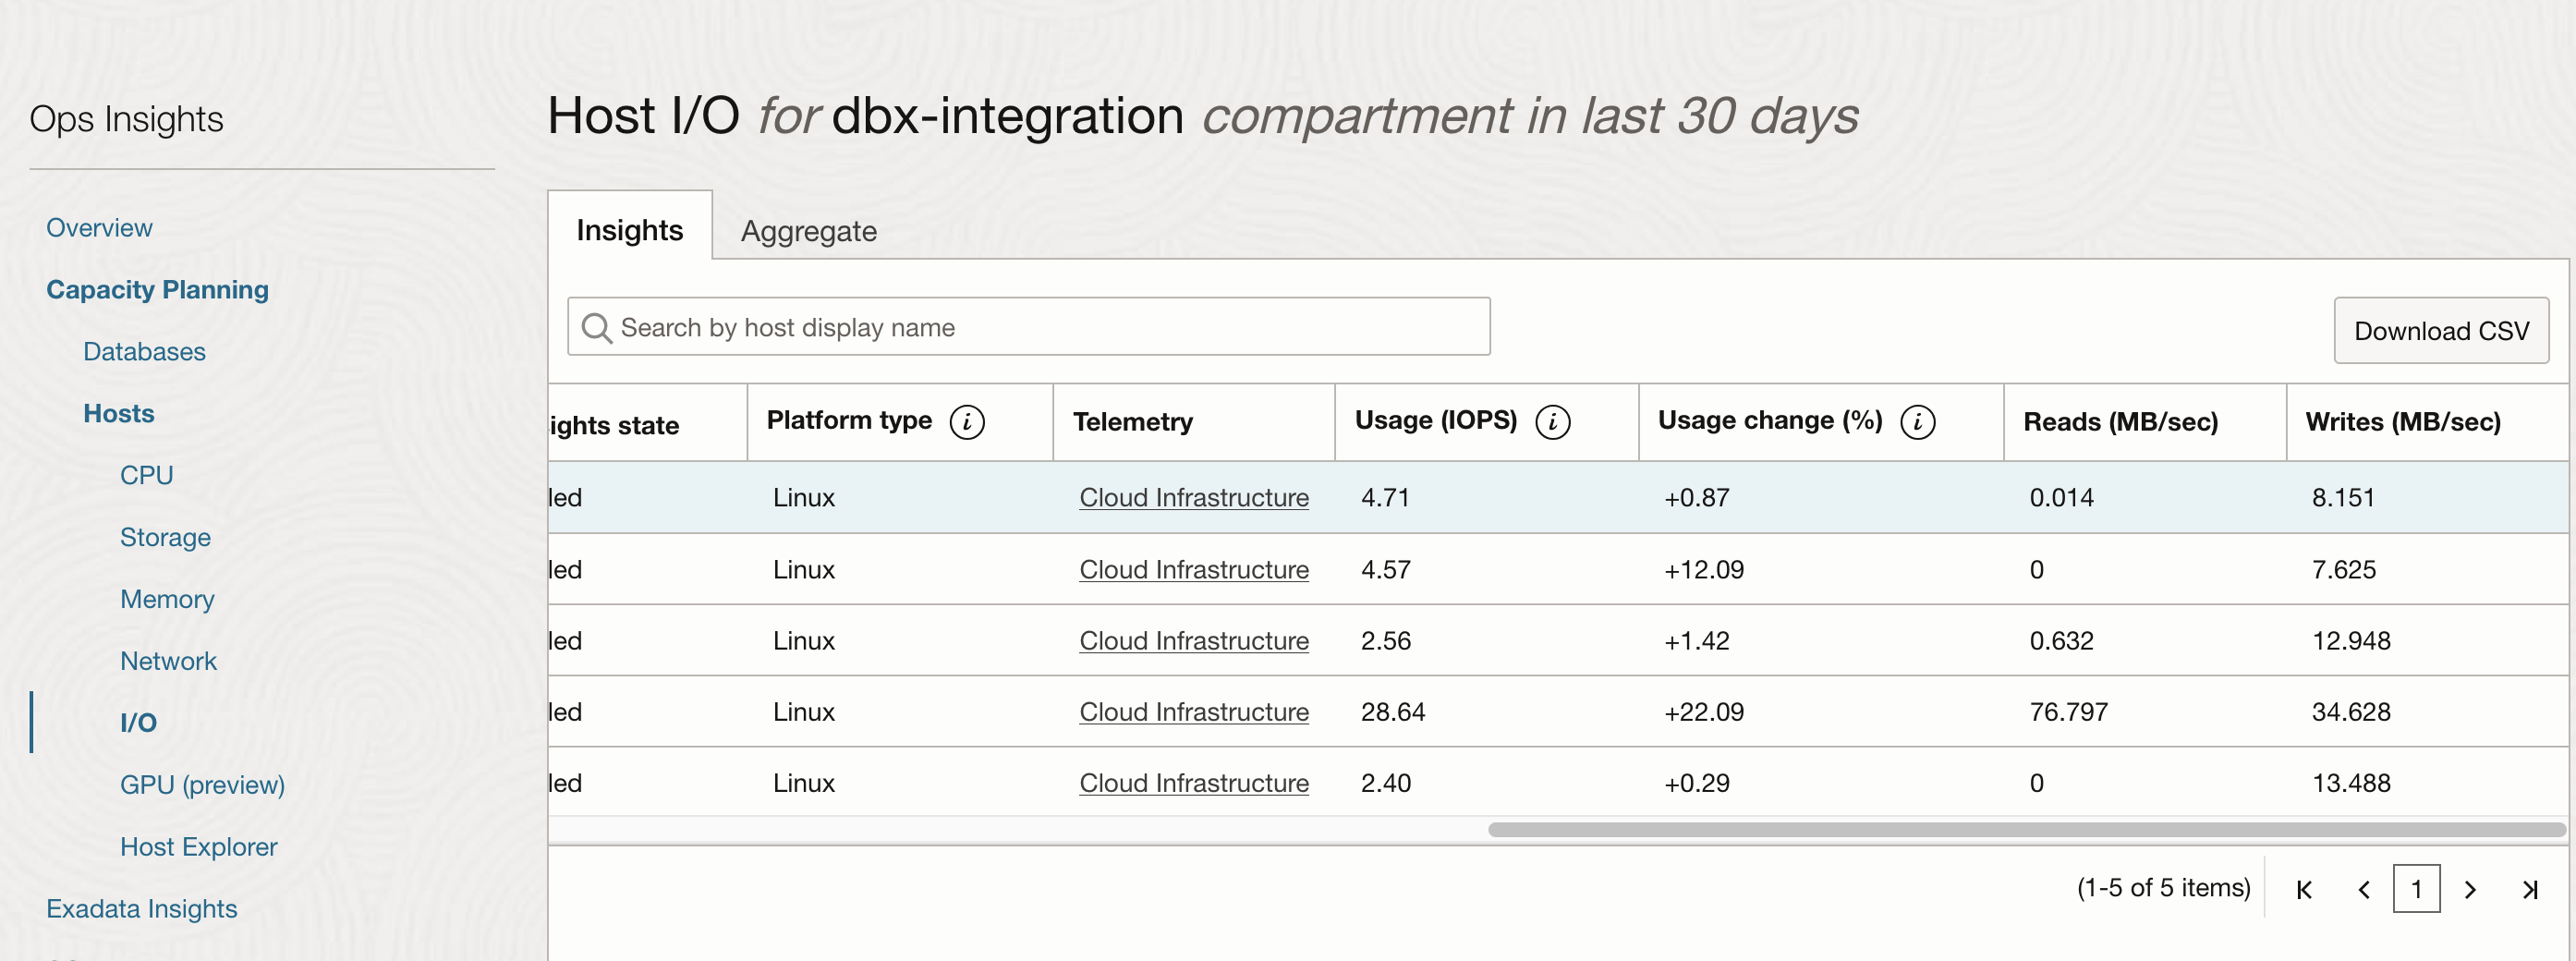This screenshot has width=2576, height=961.
Task: Select the Insights tab
Action: 629,230
